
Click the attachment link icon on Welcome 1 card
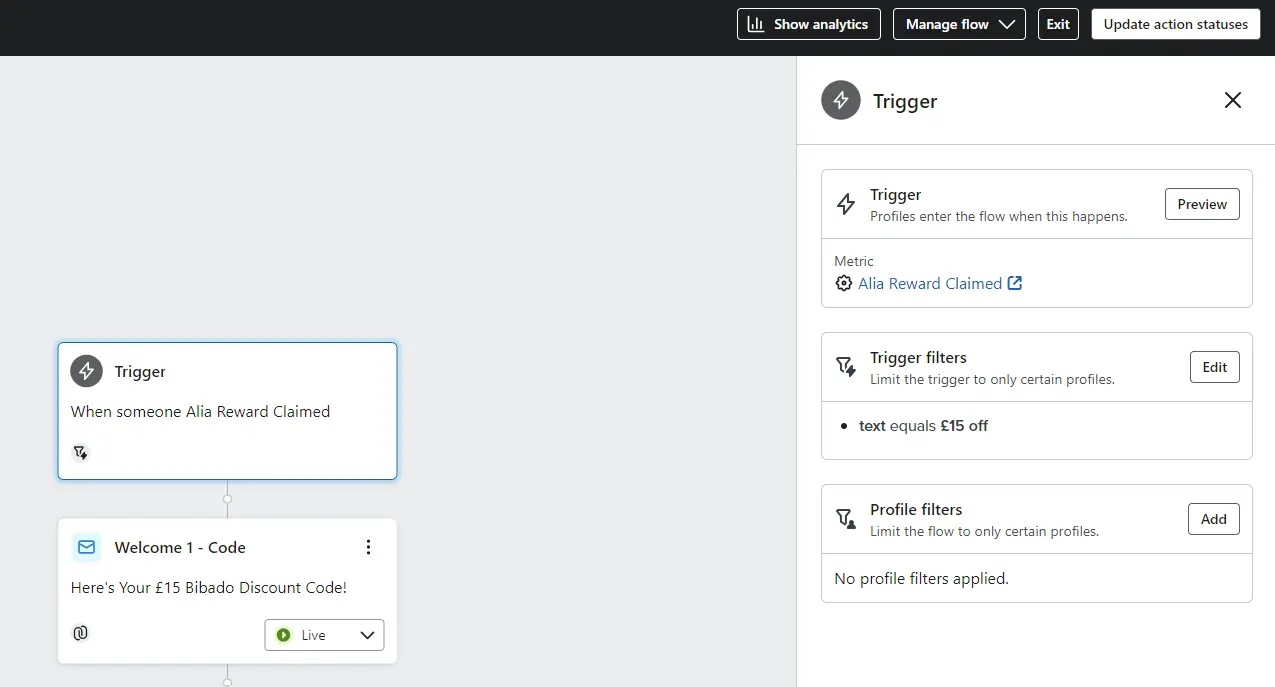(80, 632)
